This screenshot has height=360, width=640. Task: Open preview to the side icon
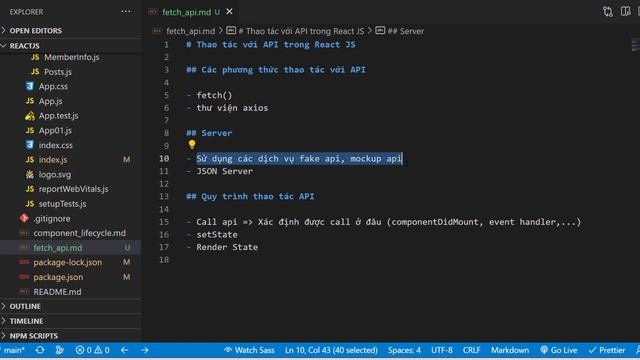(x=625, y=11)
